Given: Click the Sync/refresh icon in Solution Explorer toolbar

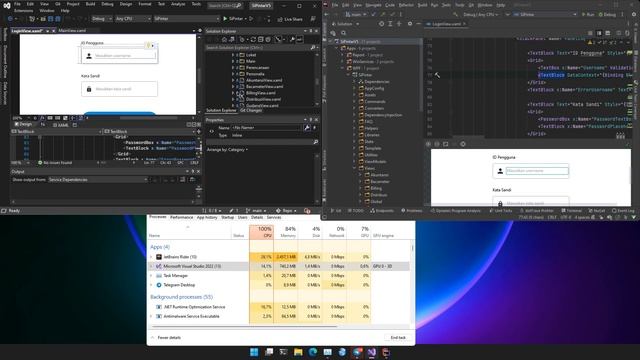Looking at the screenshot, I should pos(253,40).
